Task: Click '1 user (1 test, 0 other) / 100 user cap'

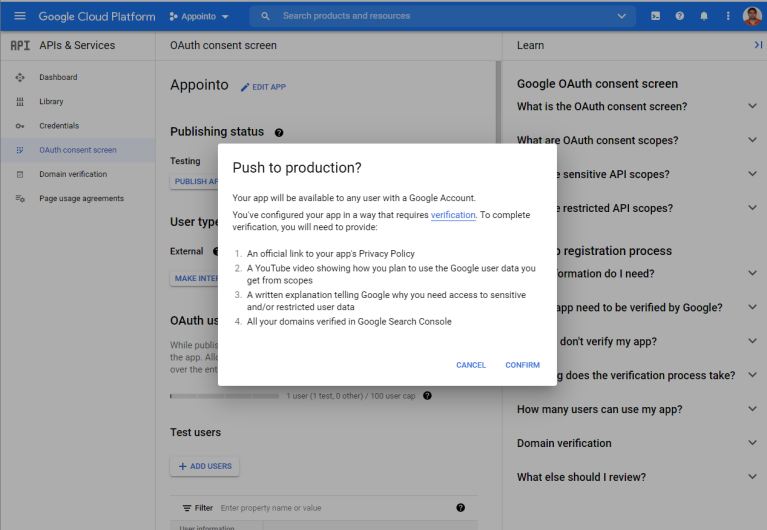Action: point(351,396)
